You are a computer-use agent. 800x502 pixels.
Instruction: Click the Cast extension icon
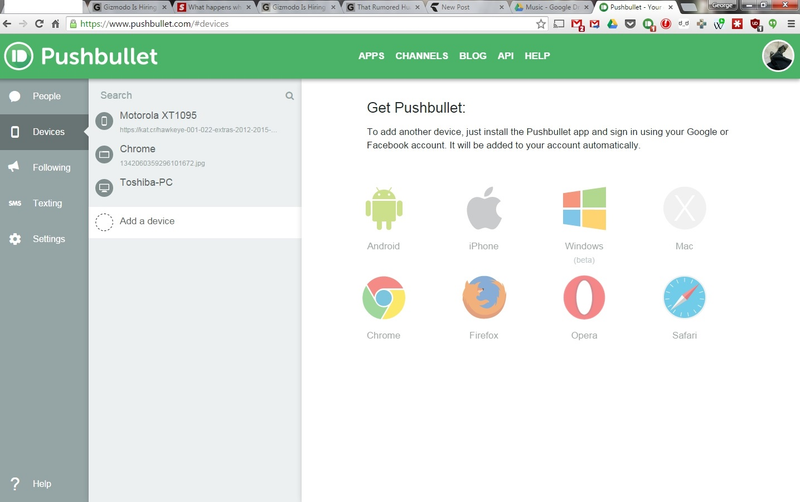pyautogui.click(x=559, y=23)
